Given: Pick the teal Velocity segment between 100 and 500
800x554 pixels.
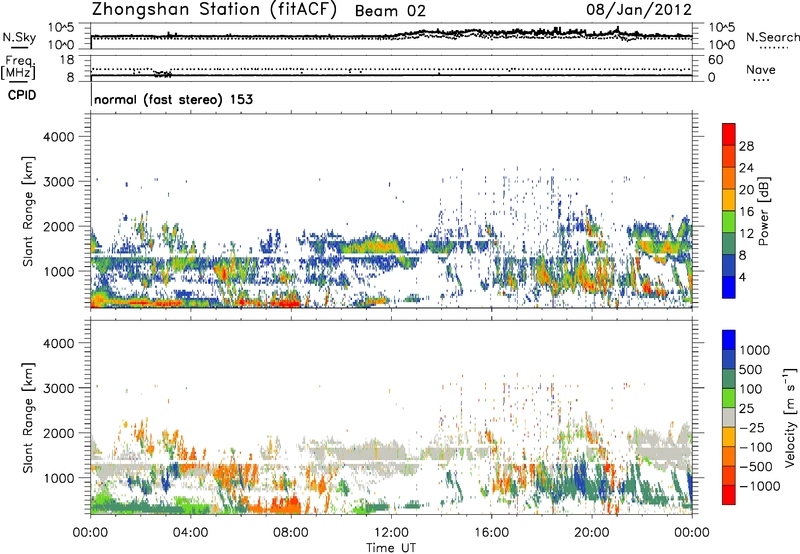Looking at the screenshot, I should 729,379.
